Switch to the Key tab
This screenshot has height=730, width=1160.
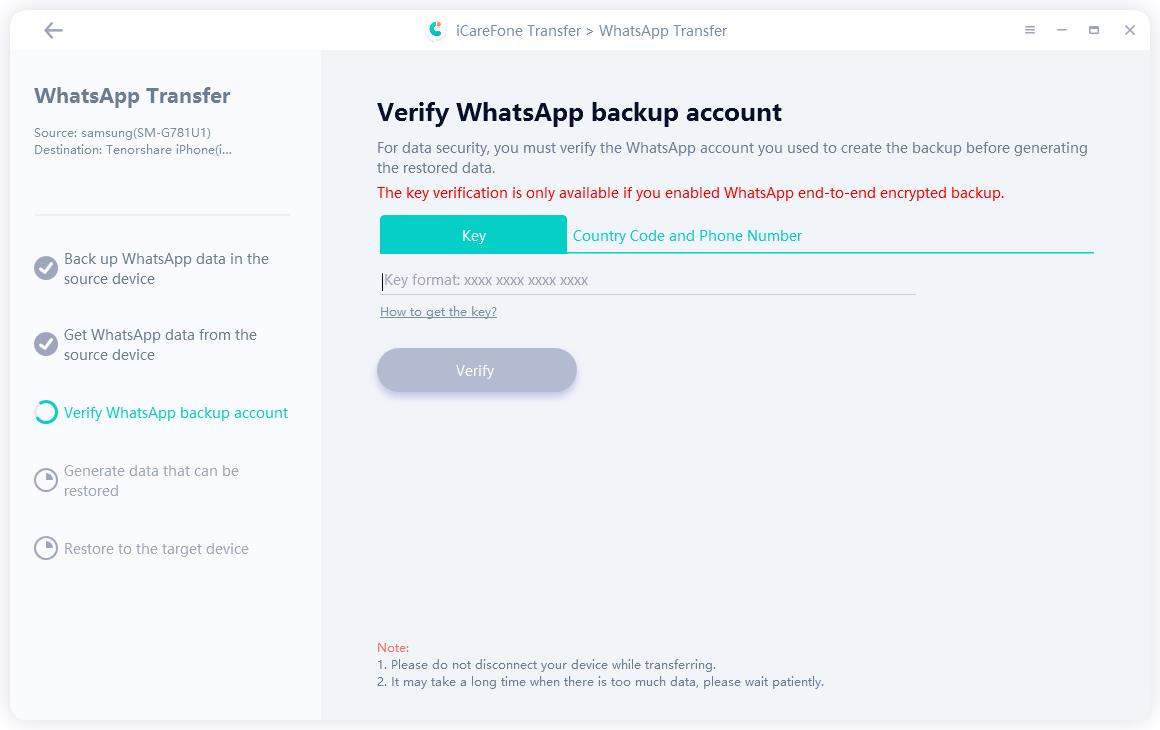[x=473, y=235]
